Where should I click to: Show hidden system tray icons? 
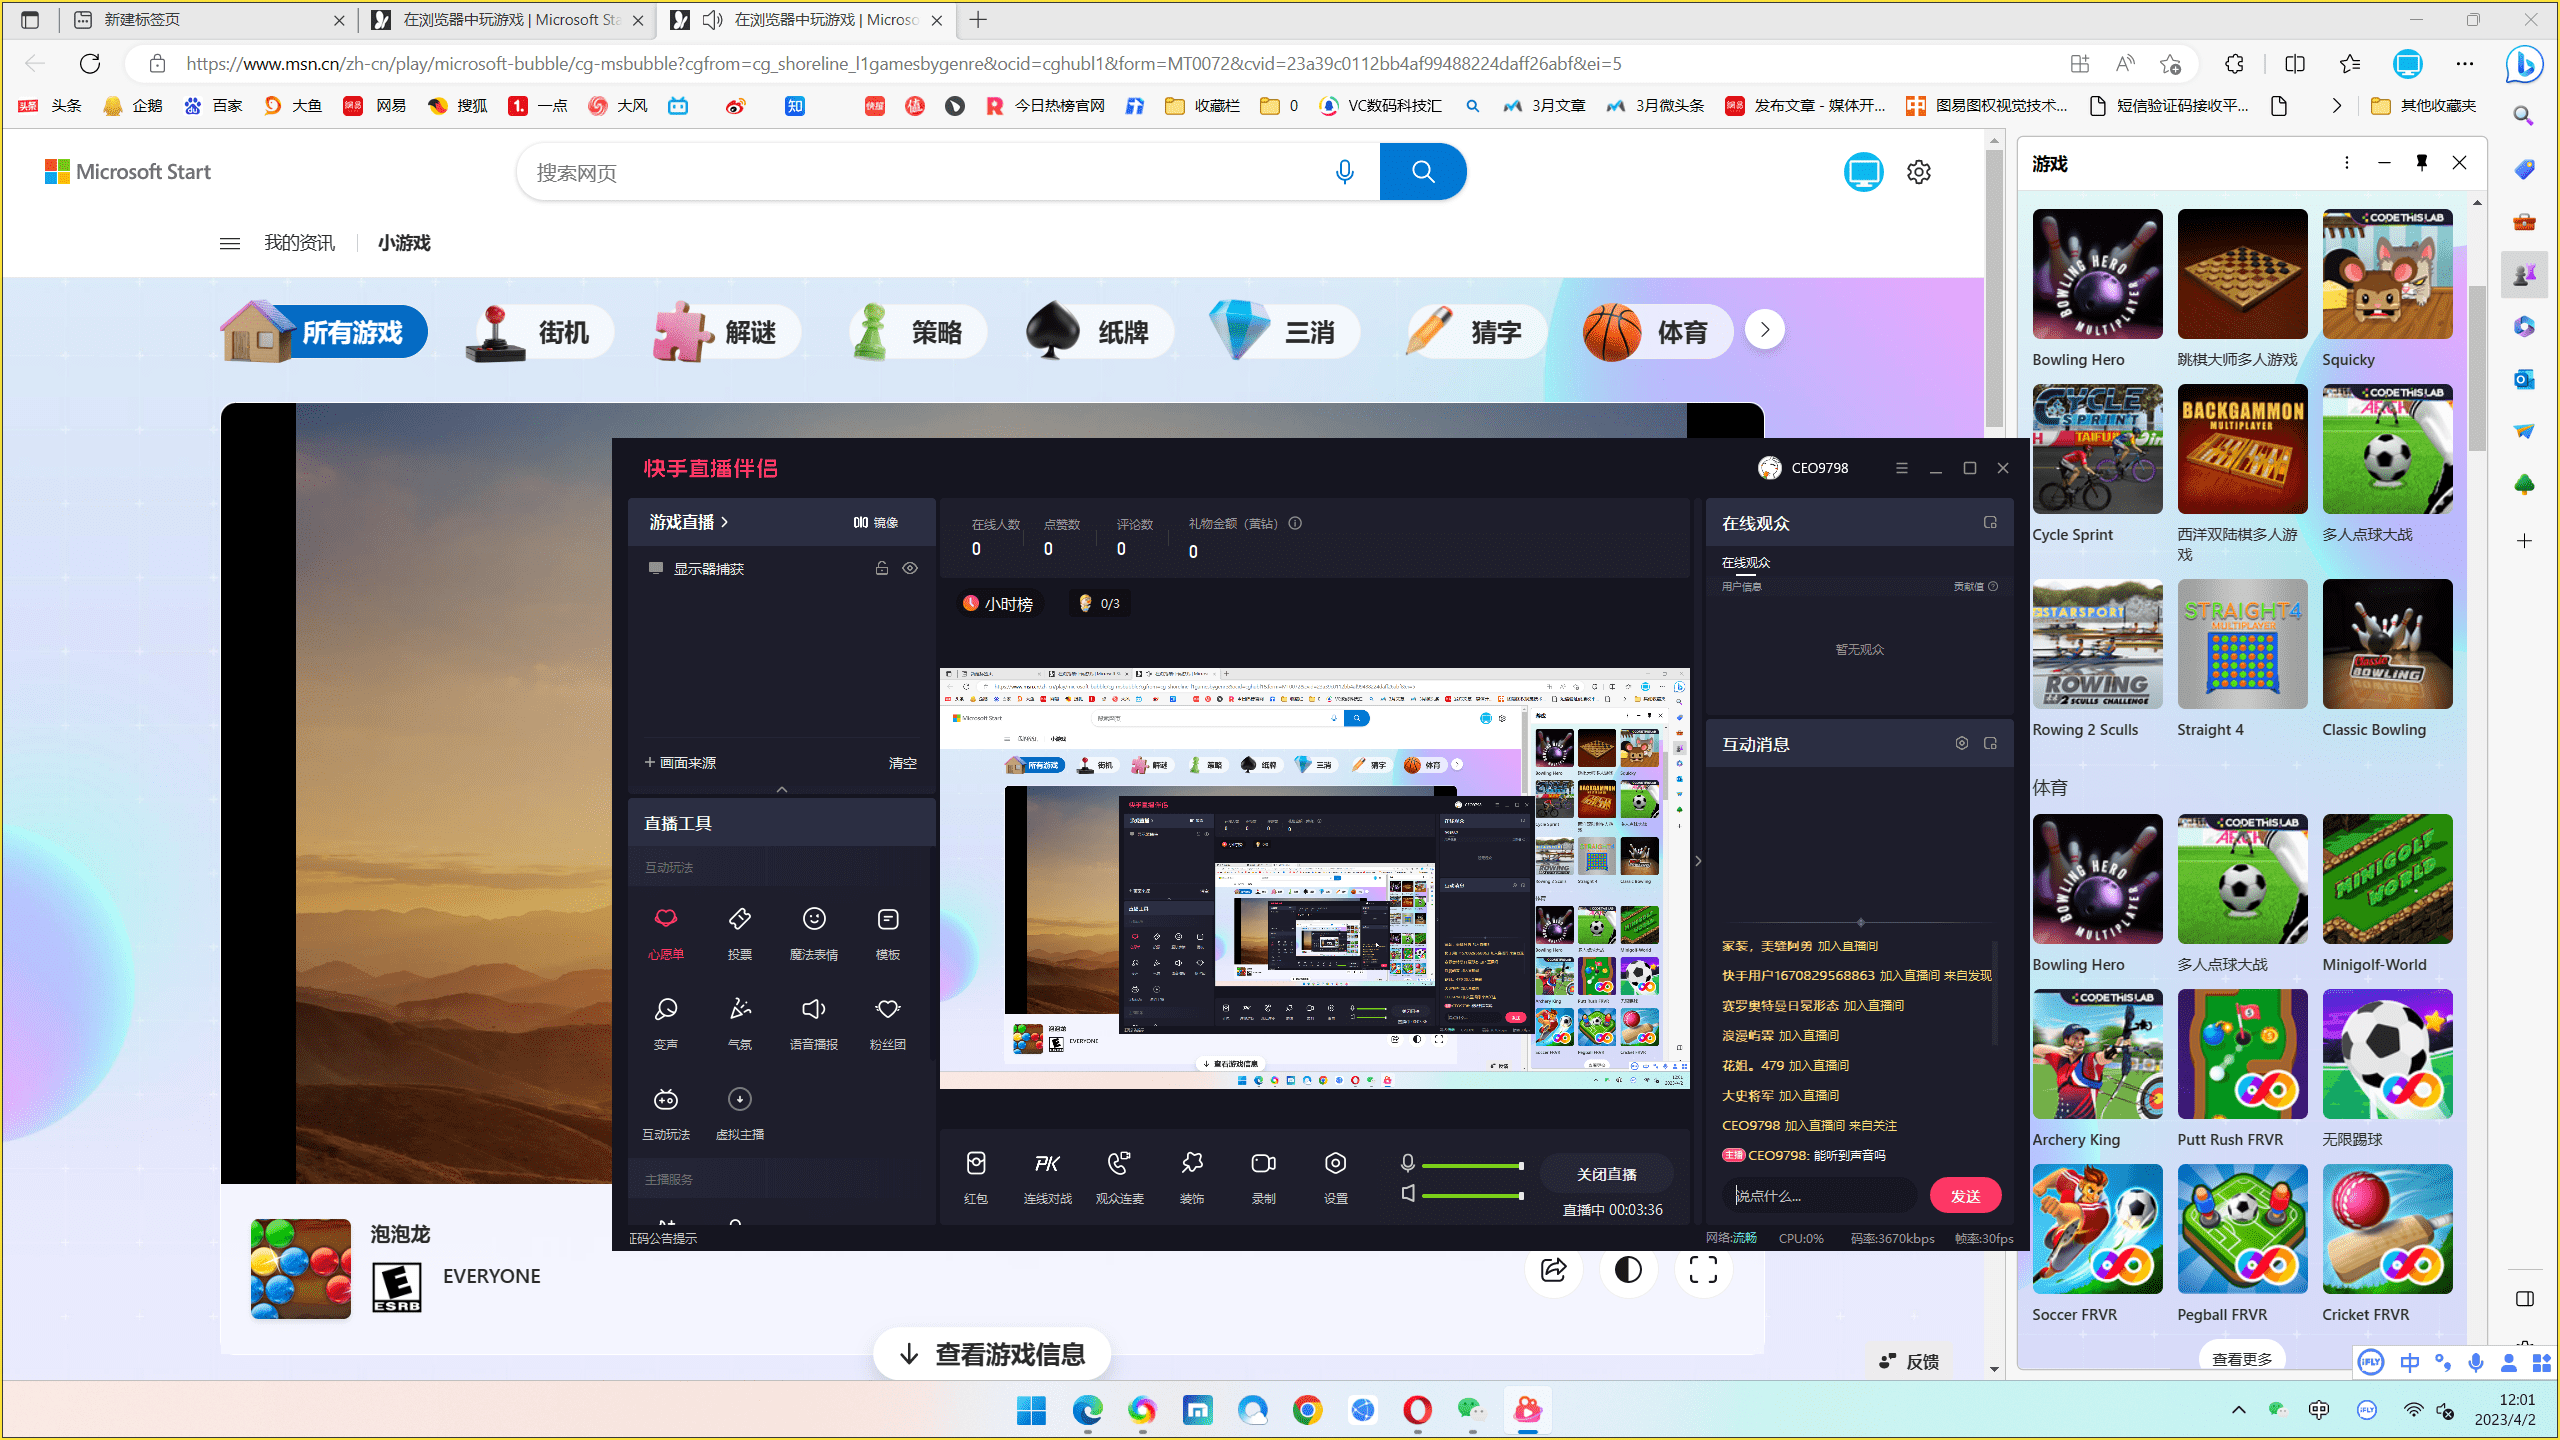click(2239, 1410)
